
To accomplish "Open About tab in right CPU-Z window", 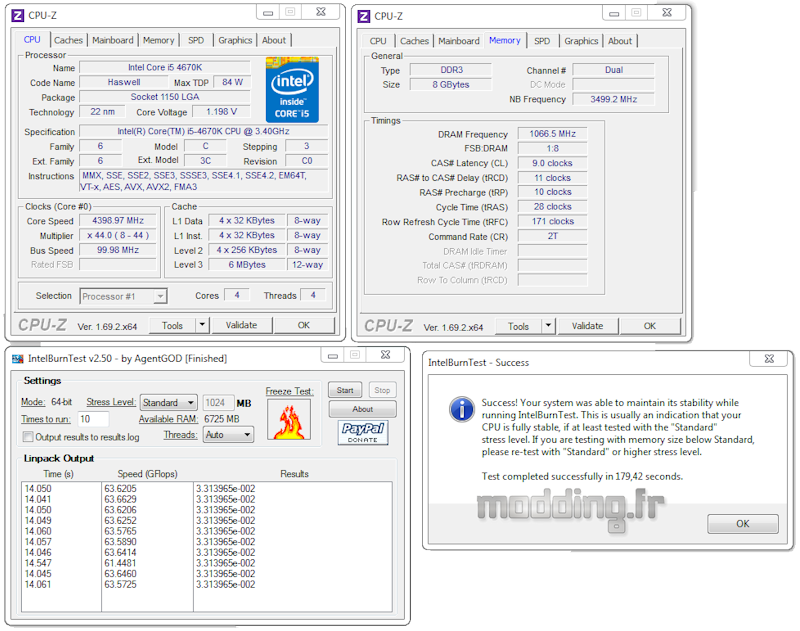I will pos(620,41).
